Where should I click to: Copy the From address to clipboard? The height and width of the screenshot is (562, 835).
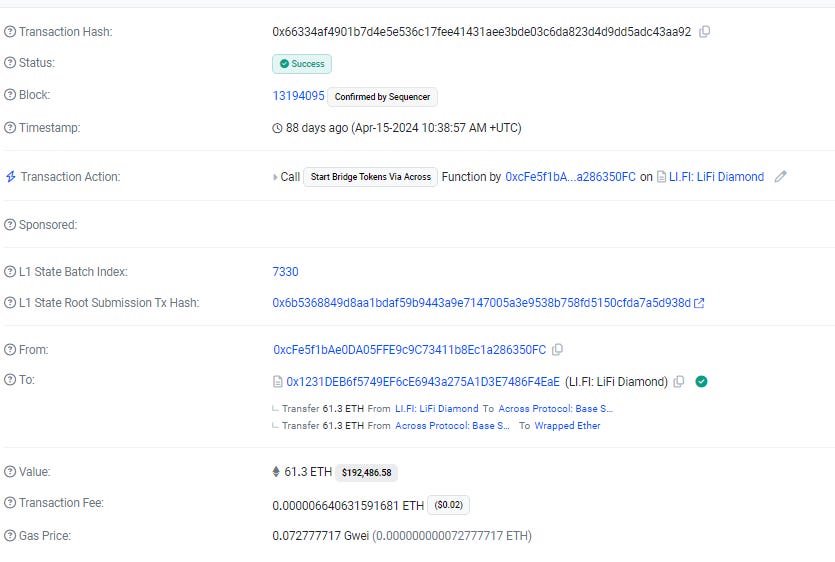(558, 349)
